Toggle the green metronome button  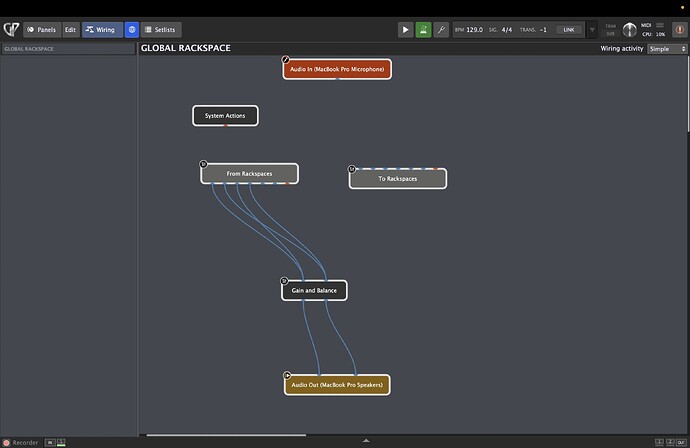point(423,29)
